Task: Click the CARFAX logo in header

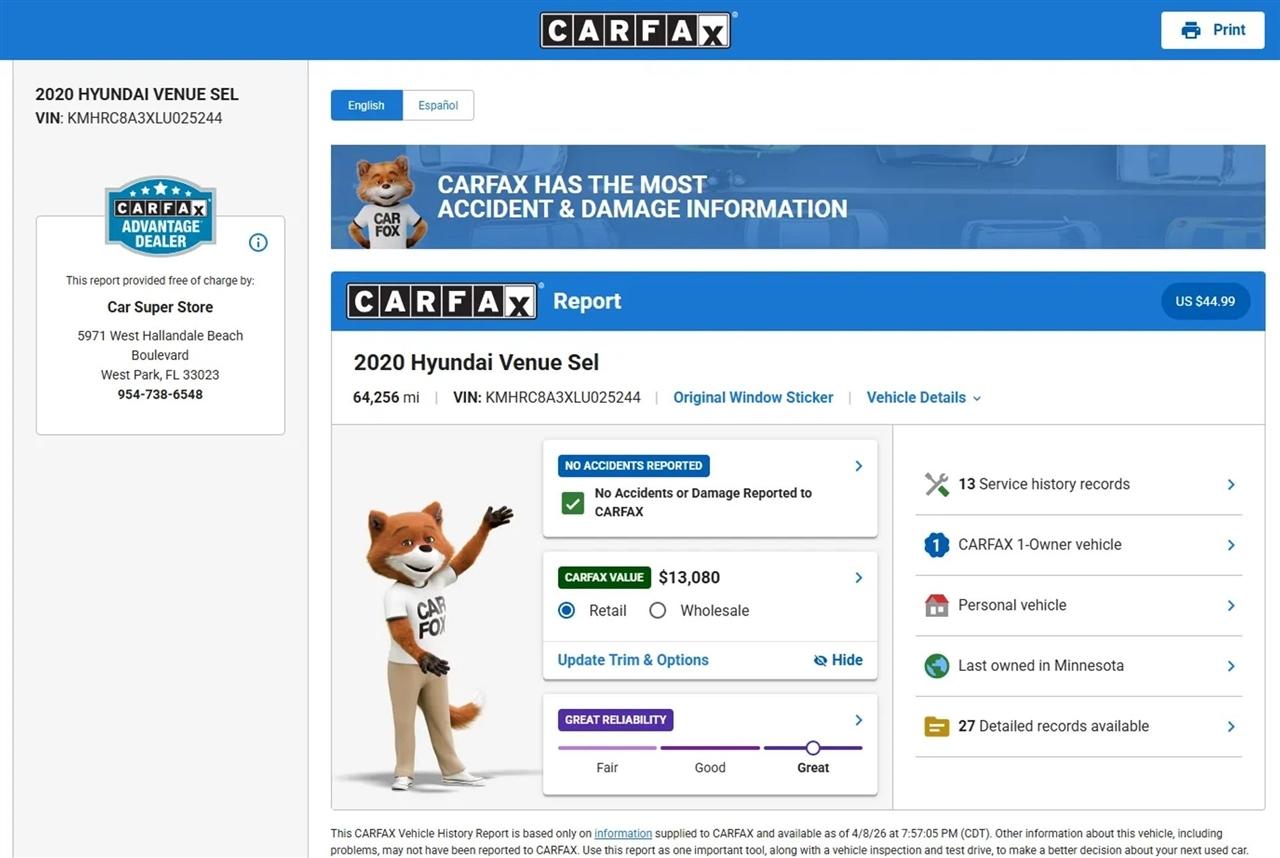Action: coord(635,30)
